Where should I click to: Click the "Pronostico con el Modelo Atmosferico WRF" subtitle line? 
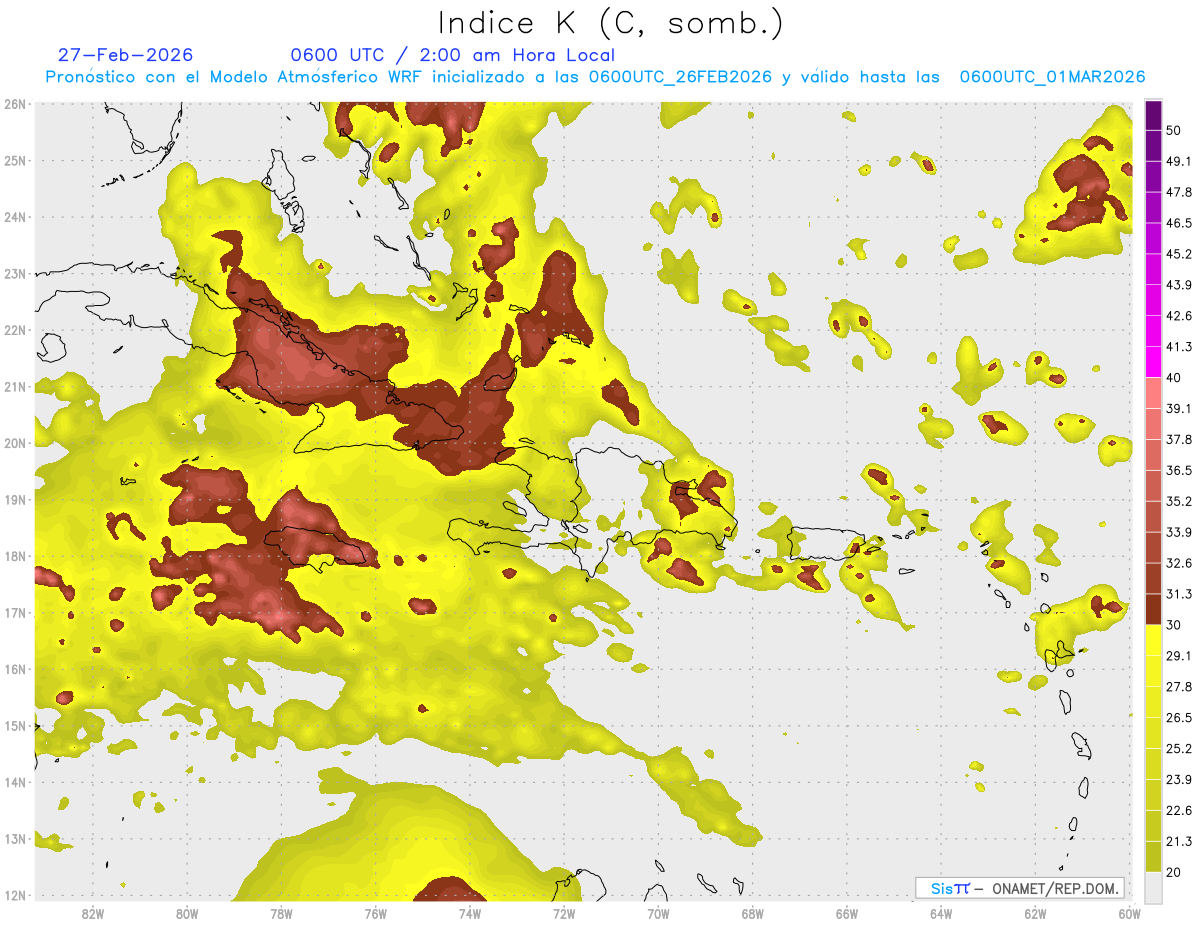[595, 77]
